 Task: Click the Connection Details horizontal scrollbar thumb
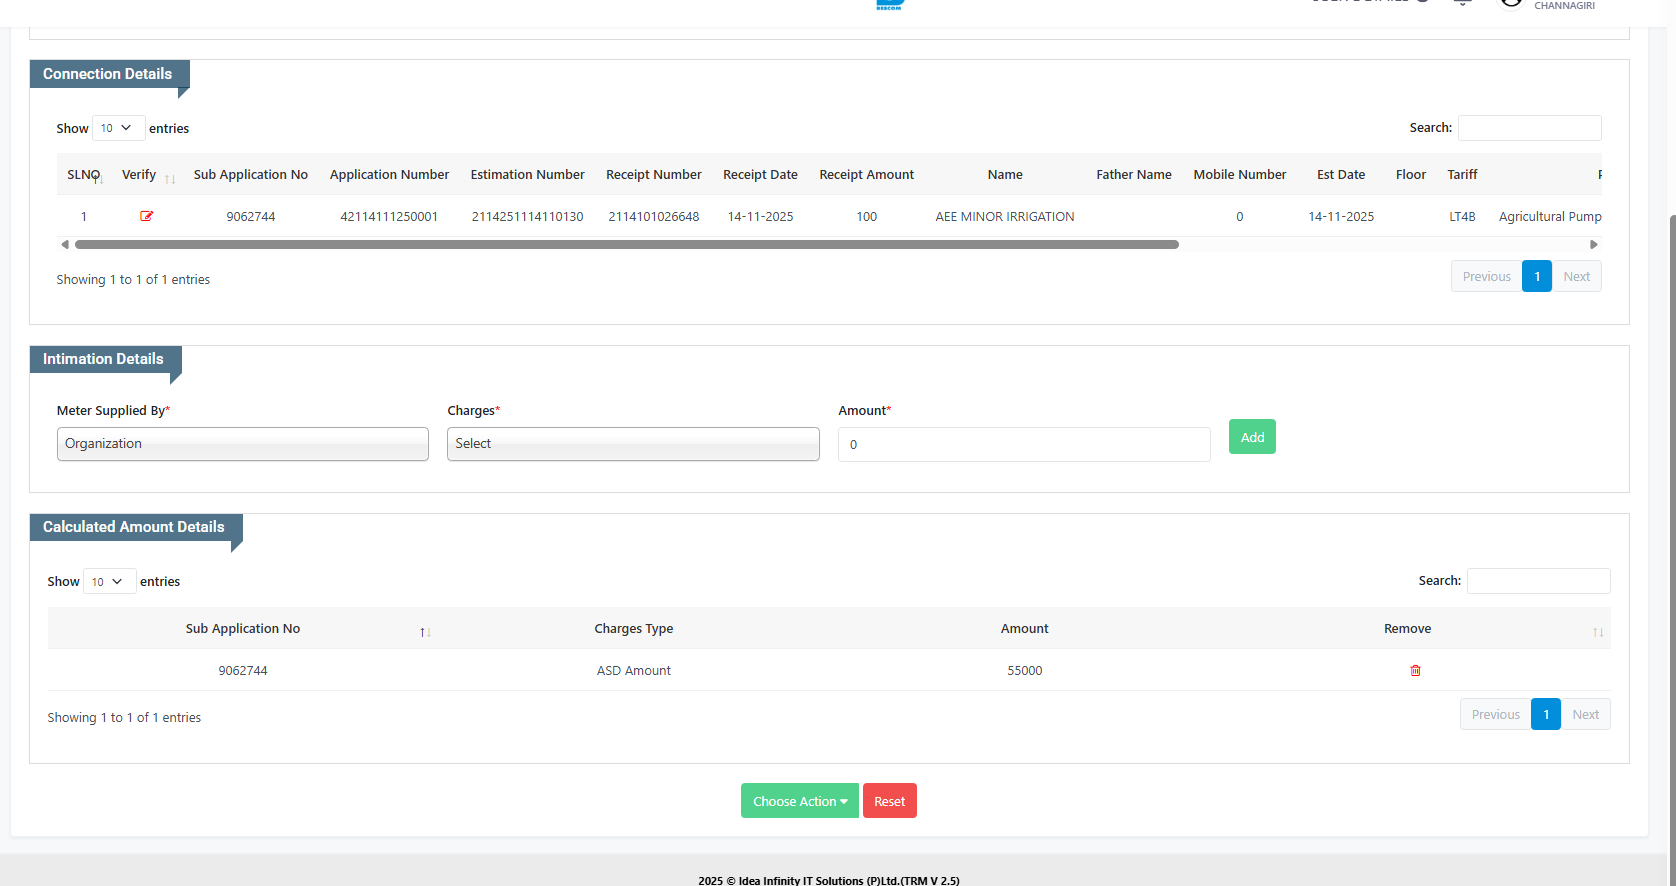click(x=626, y=244)
